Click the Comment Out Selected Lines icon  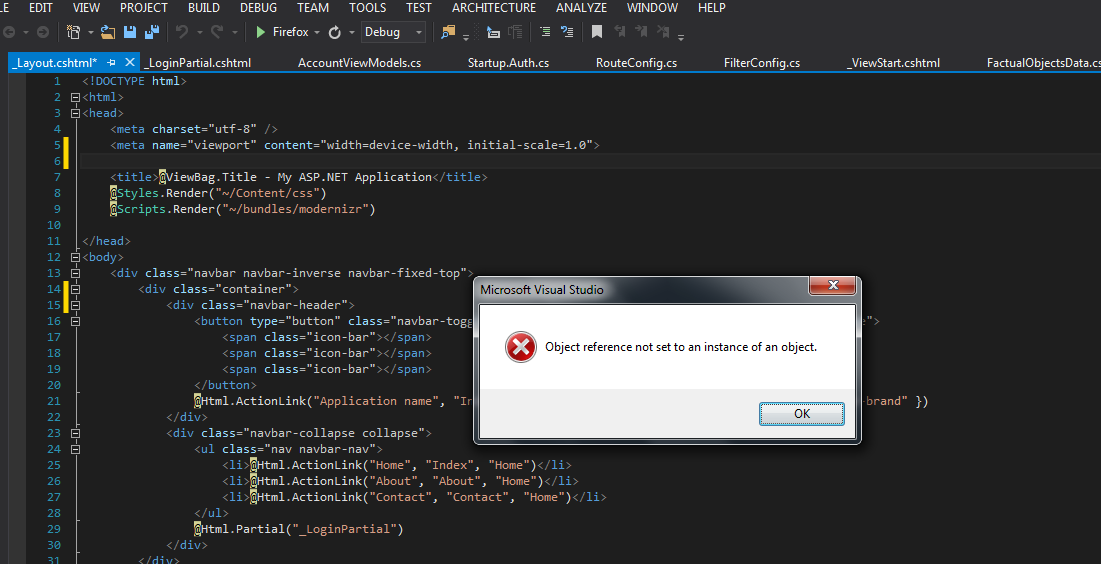(x=545, y=32)
